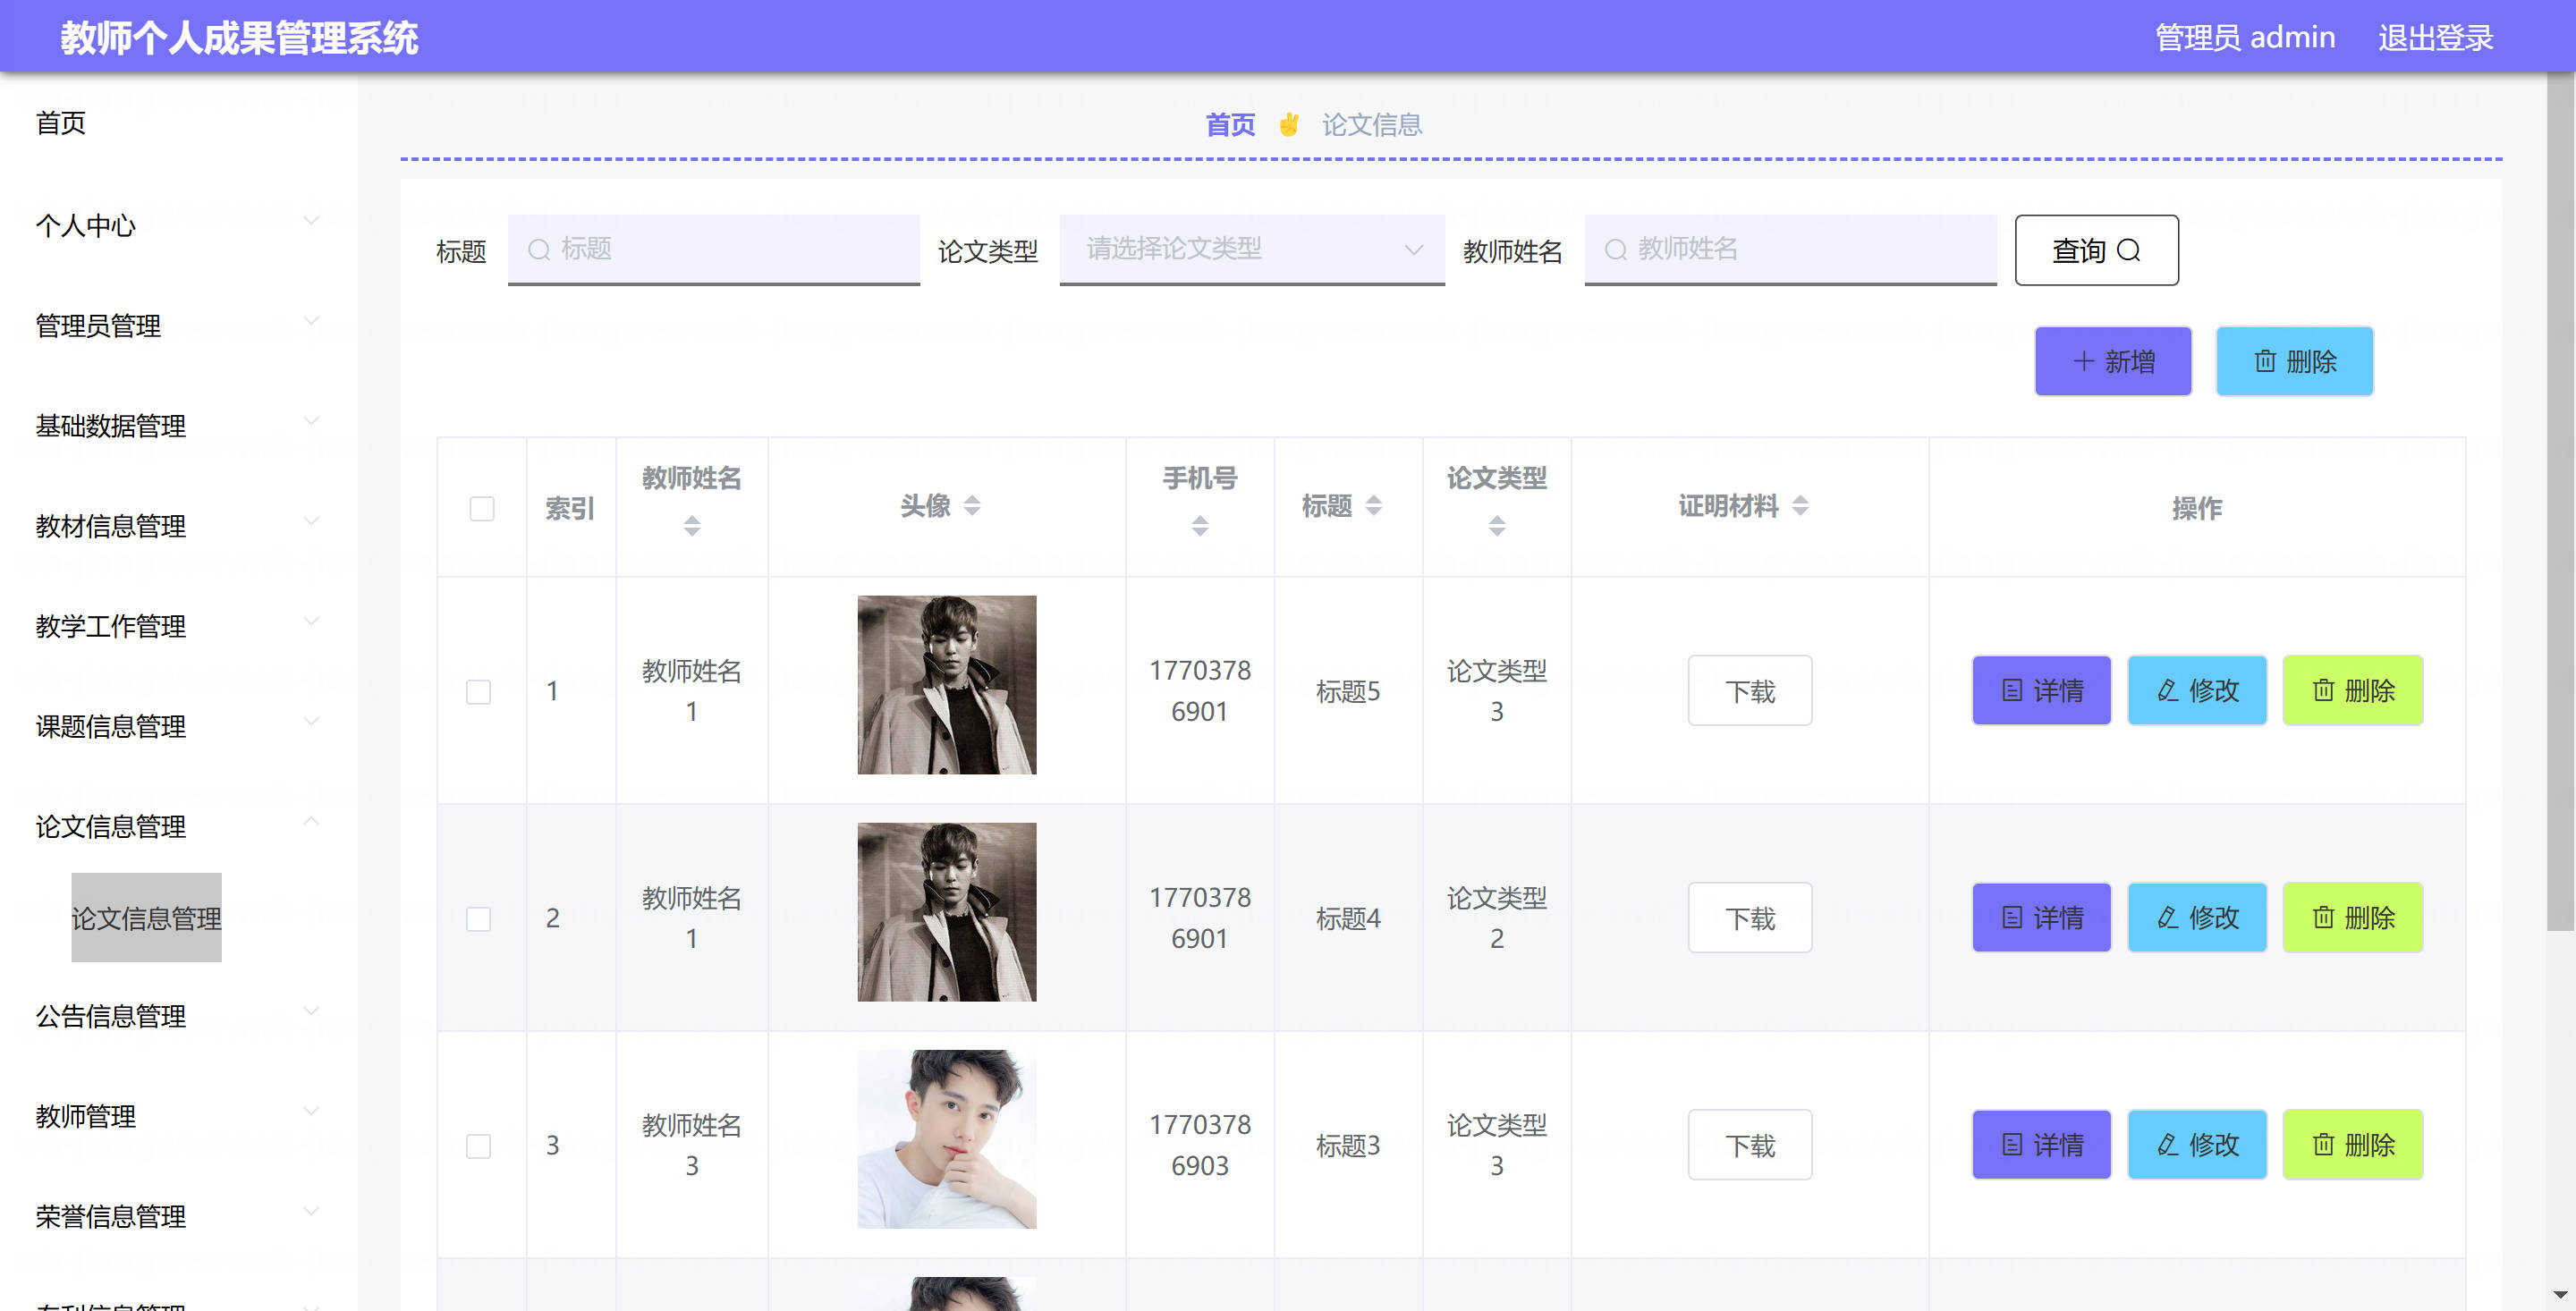2576x1311 pixels.
Task: Click the 操作 column header
Action: coord(2197,508)
